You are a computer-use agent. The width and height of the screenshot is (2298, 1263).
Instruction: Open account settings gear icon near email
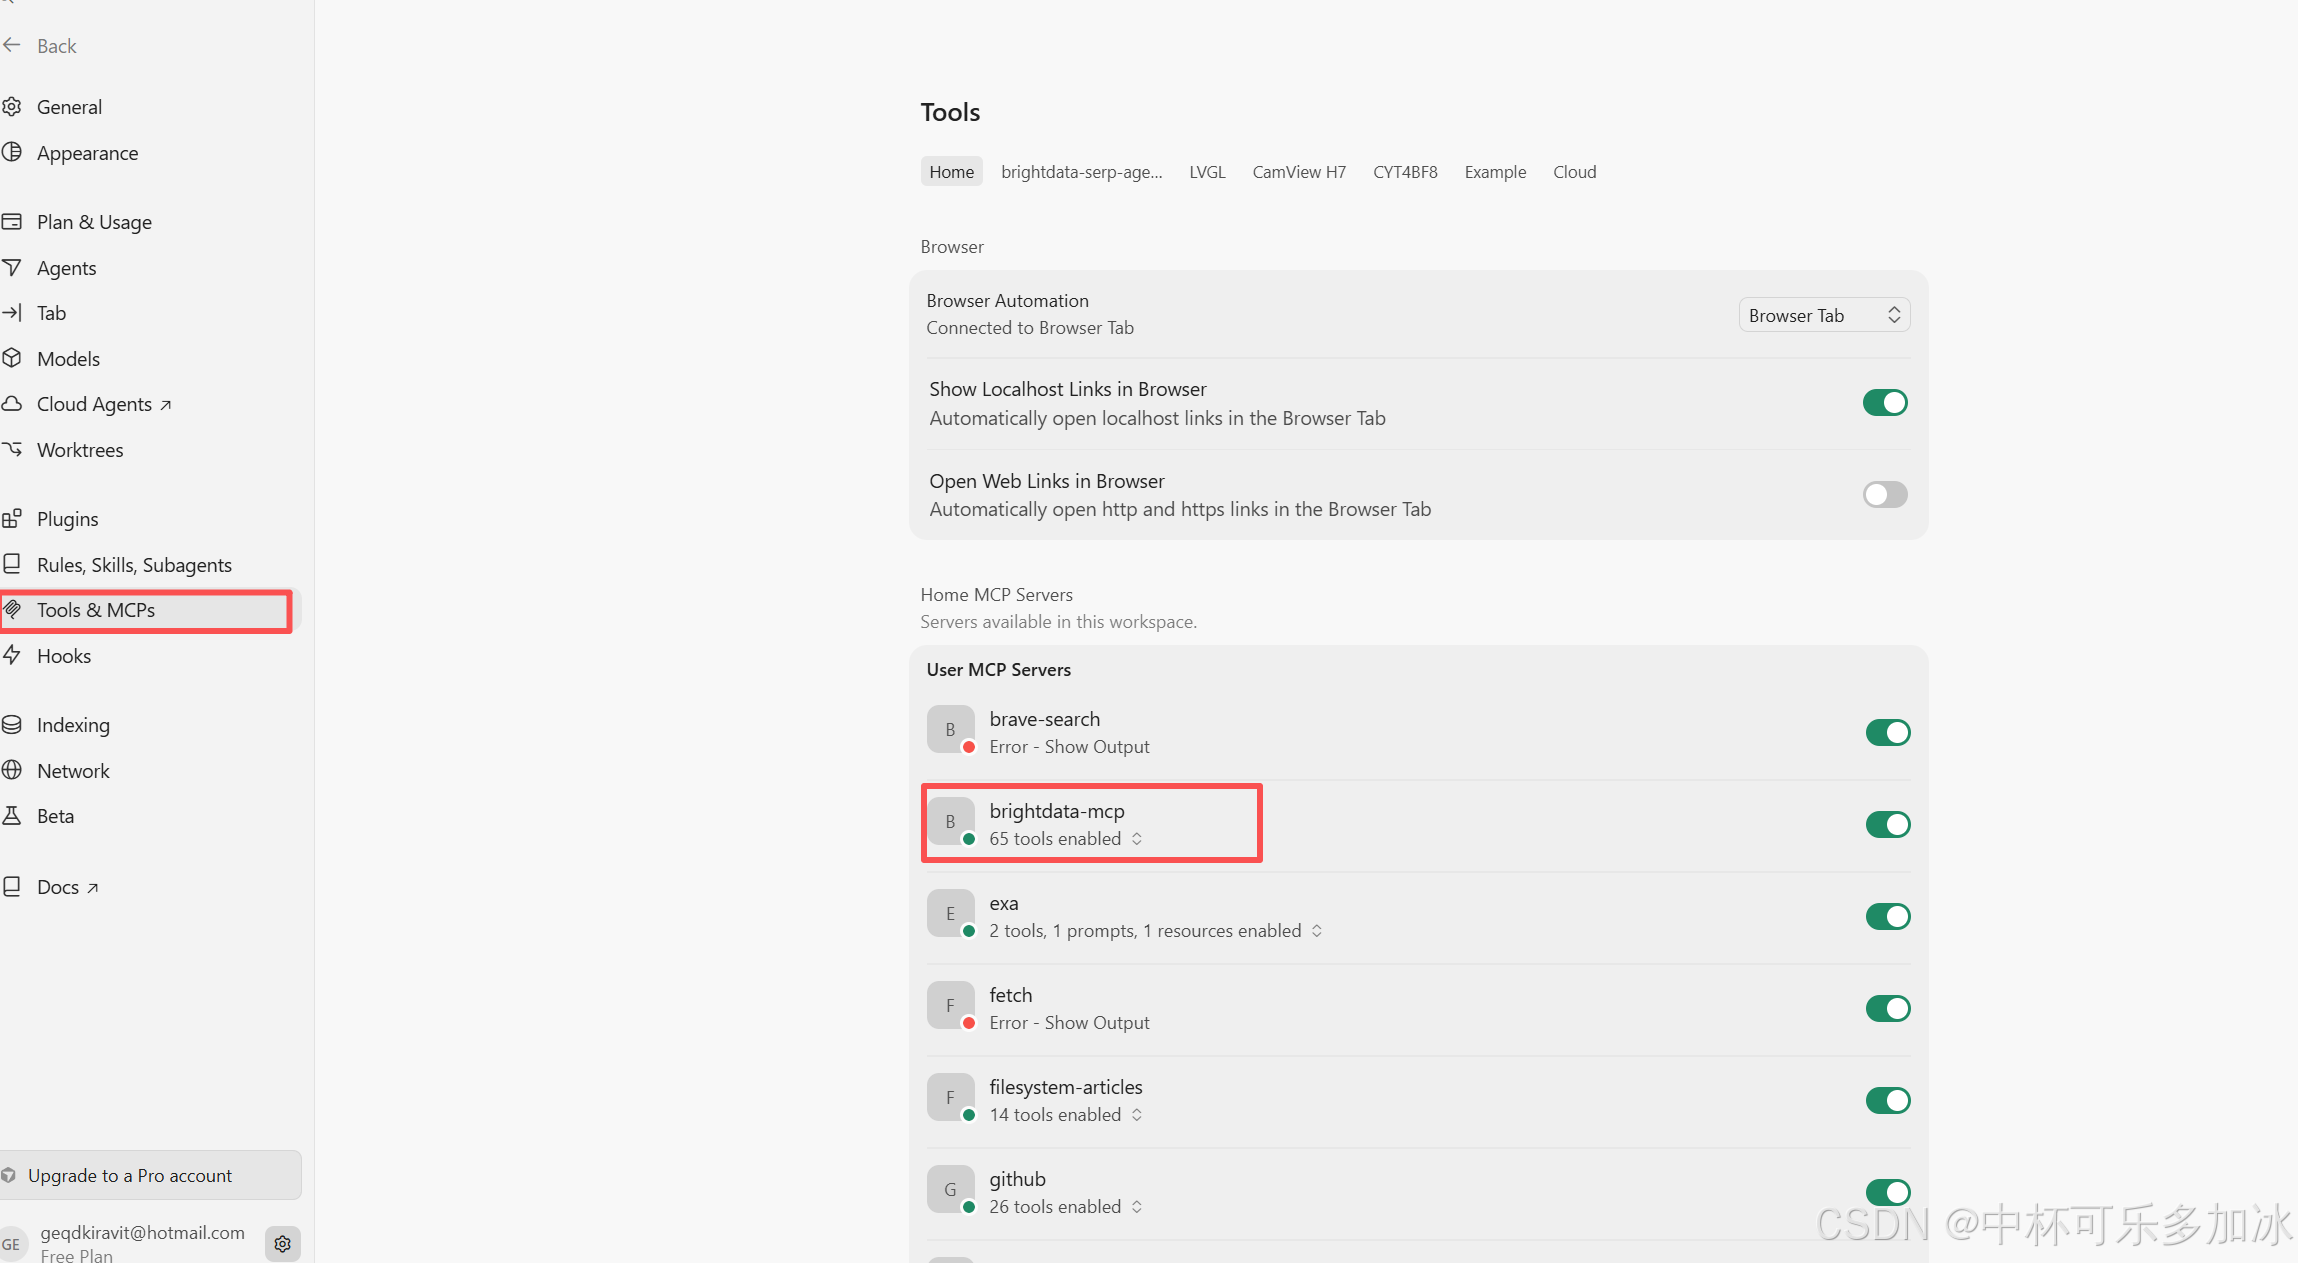pos(283,1243)
